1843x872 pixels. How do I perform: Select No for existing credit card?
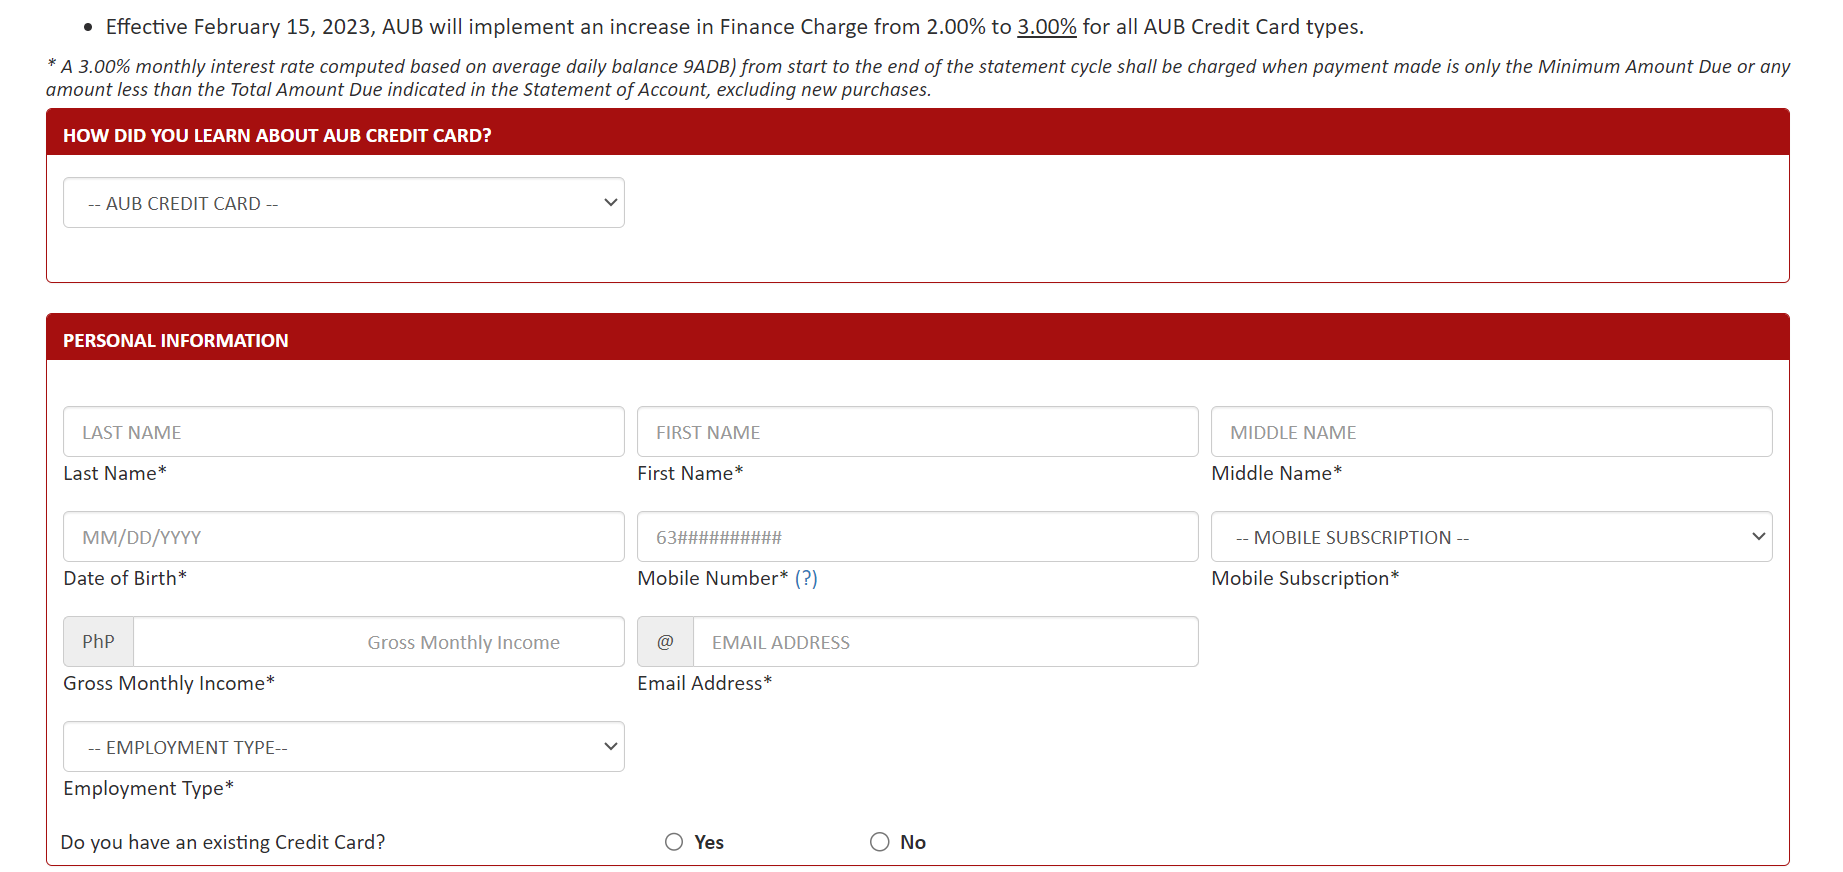(879, 842)
